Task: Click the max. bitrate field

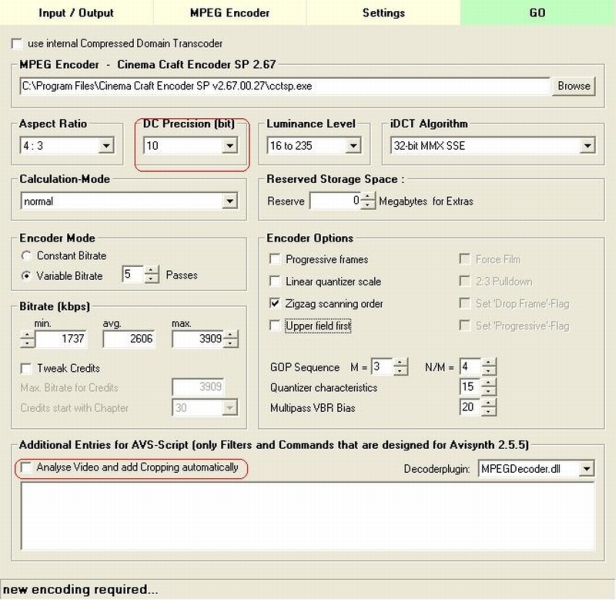Action: click(198, 339)
